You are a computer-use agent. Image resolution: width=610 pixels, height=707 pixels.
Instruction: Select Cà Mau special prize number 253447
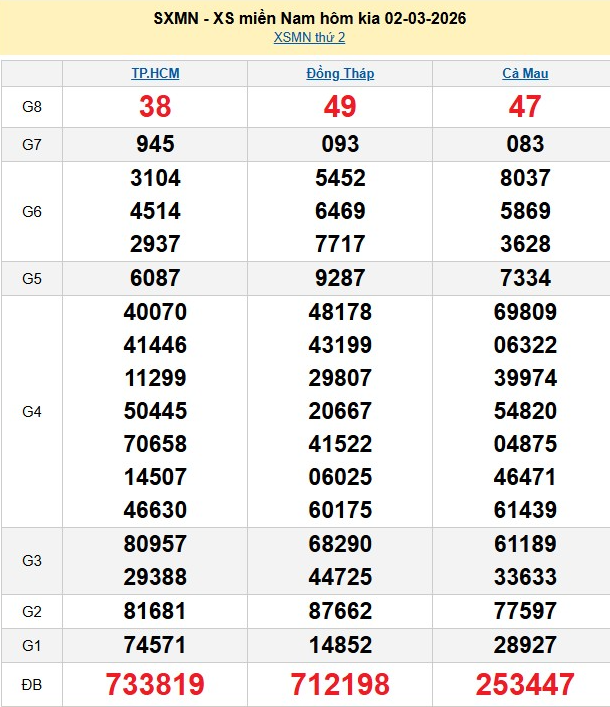[525, 684]
